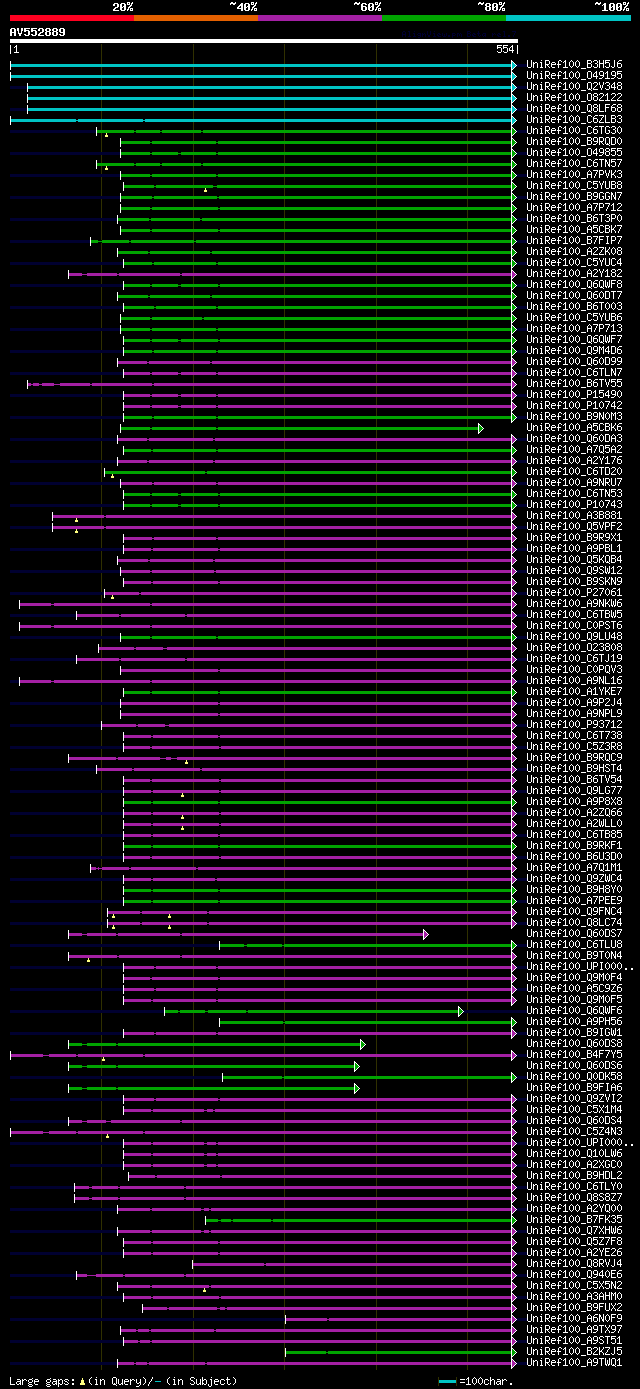The height and width of the screenshot is (1389, 640).
Task: Open hit label UniRef100_B9SKN9
Action: click(574, 582)
